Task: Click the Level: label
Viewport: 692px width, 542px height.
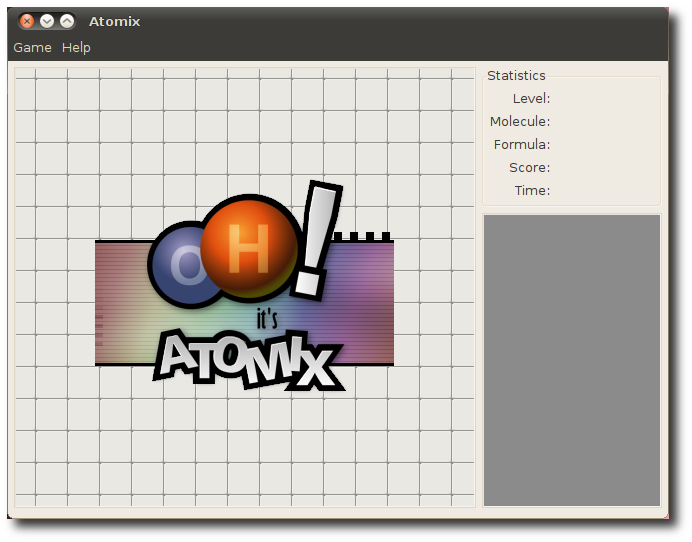Action: click(x=531, y=98)
